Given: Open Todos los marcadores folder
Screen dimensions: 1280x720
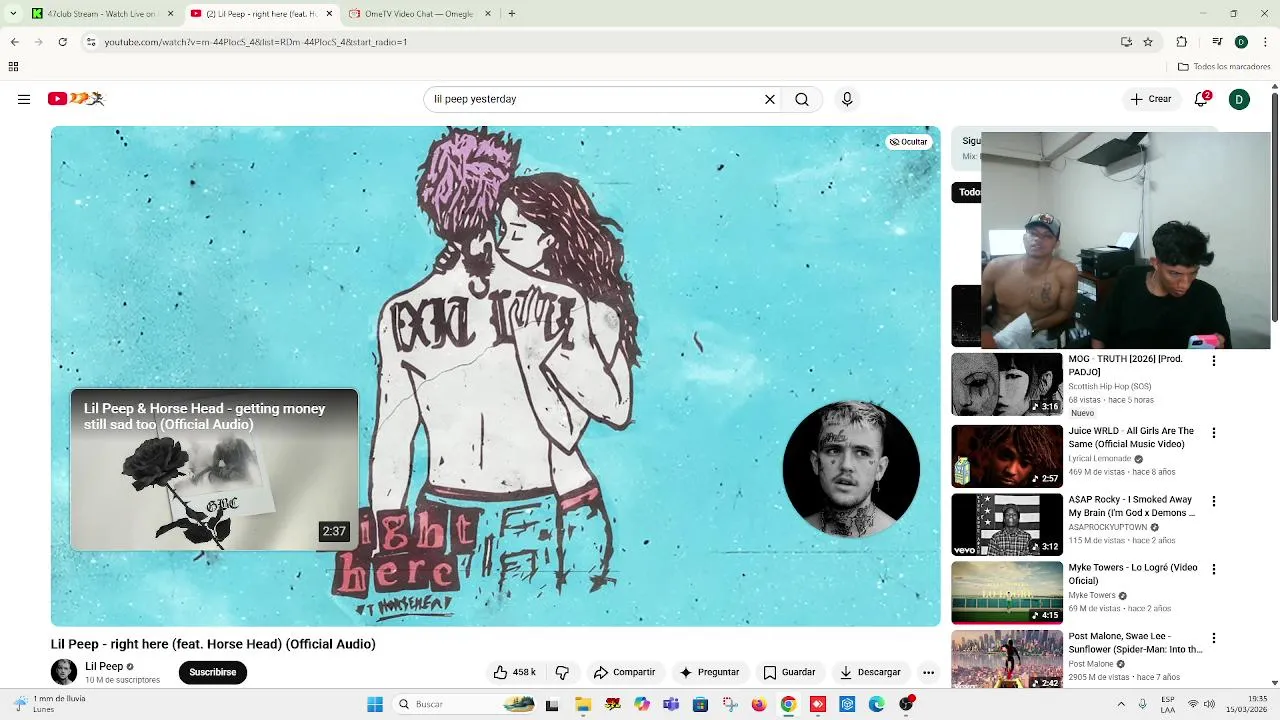Looking at the screenshot, I should click(1224, 67).
